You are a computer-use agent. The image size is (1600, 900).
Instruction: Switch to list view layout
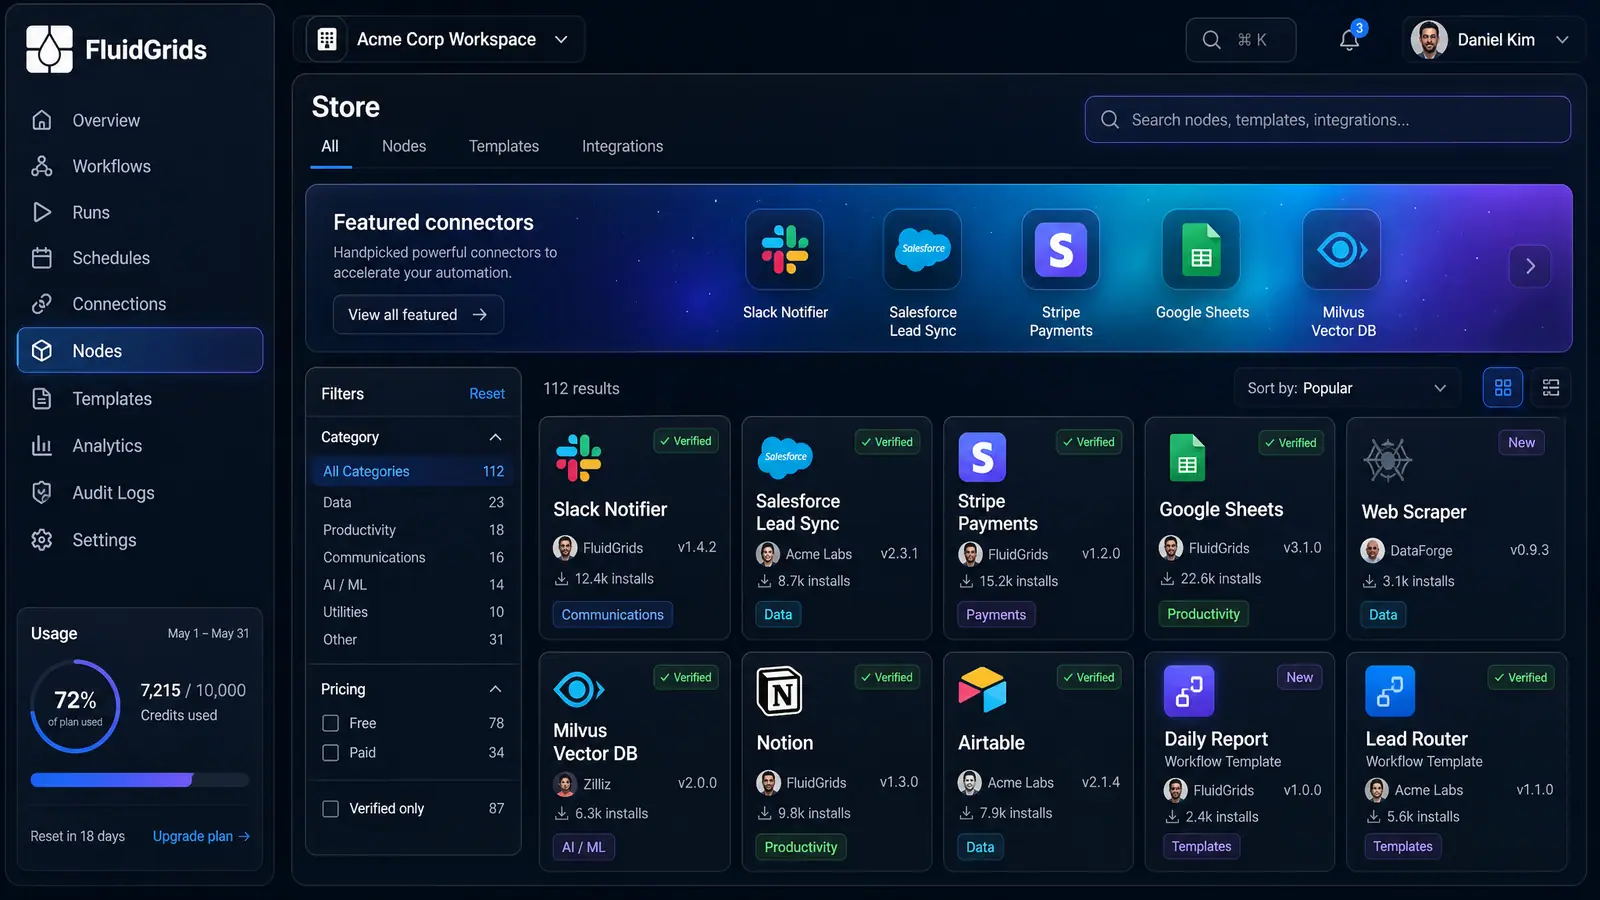pos(1551,388)
